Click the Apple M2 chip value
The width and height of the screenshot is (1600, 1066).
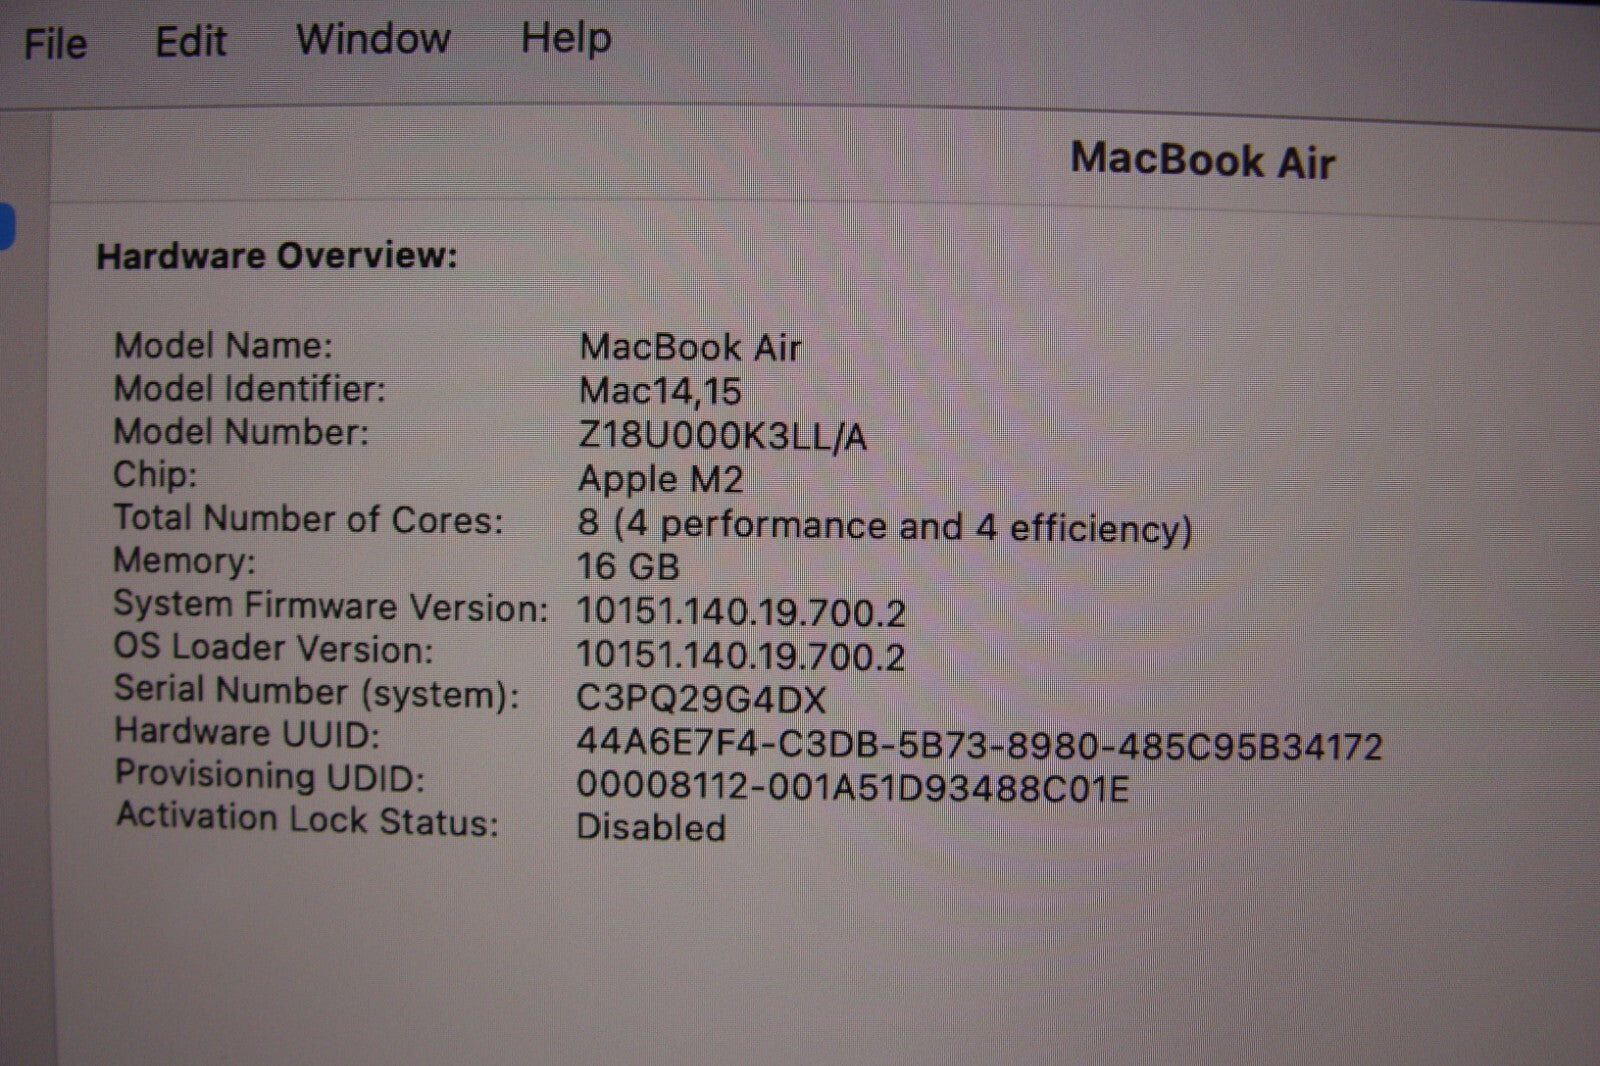pyautogui.click(x=660, y=480)
